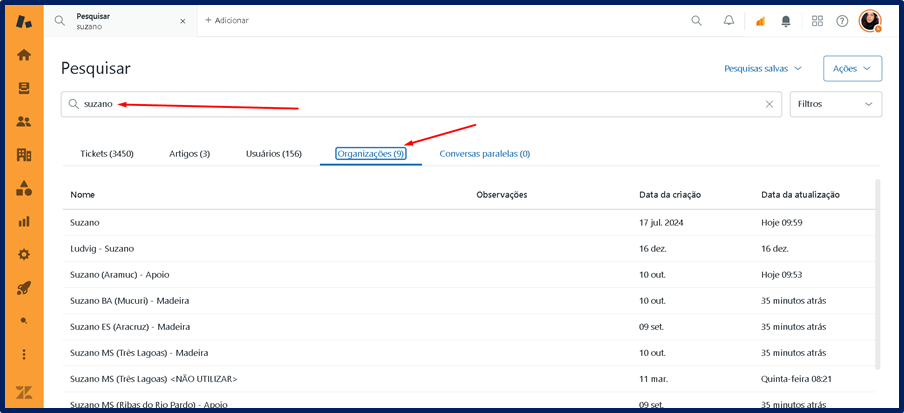Click inside the suzano search input field
The width and height of the screenshot is (904, 413).
420,104
